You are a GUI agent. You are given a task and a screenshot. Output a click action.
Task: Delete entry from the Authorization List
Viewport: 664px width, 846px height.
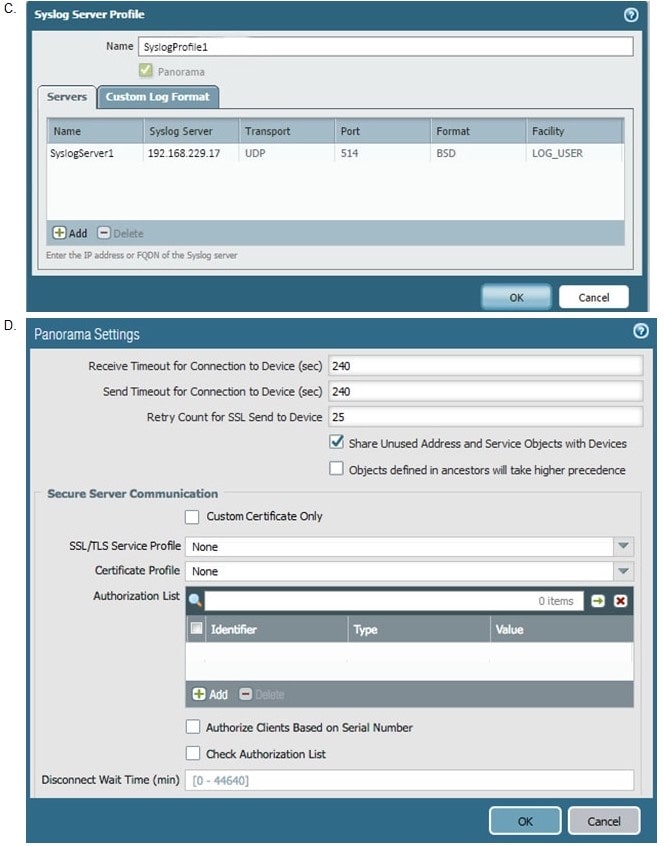(262, 694)
